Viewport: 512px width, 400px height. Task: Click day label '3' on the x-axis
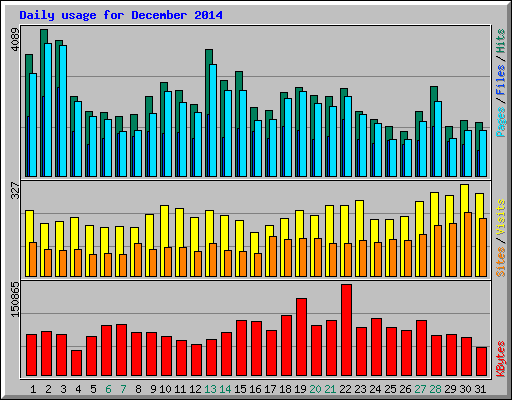coord(63,389)
